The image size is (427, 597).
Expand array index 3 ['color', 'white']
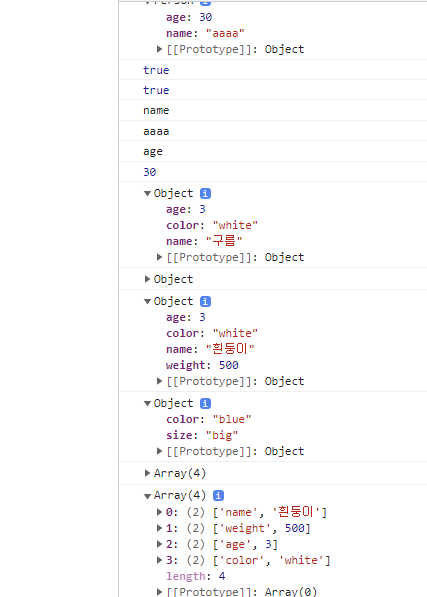click(159, 560)
